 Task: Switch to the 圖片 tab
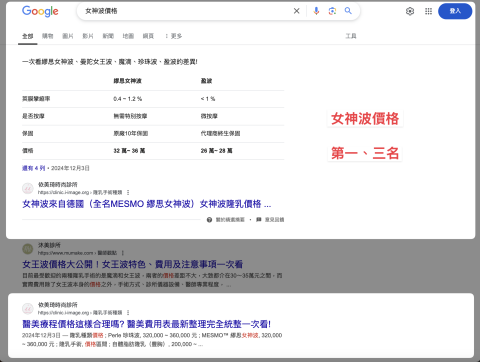click(x=68, y=36)
